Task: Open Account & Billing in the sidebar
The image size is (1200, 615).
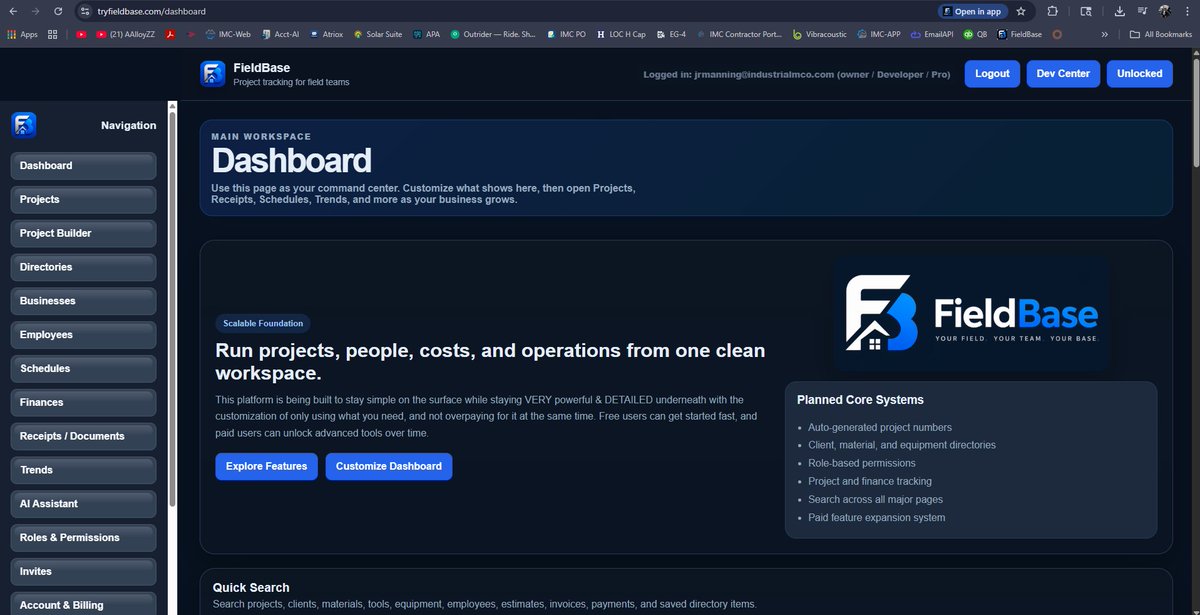Action: tap(83, 604)
